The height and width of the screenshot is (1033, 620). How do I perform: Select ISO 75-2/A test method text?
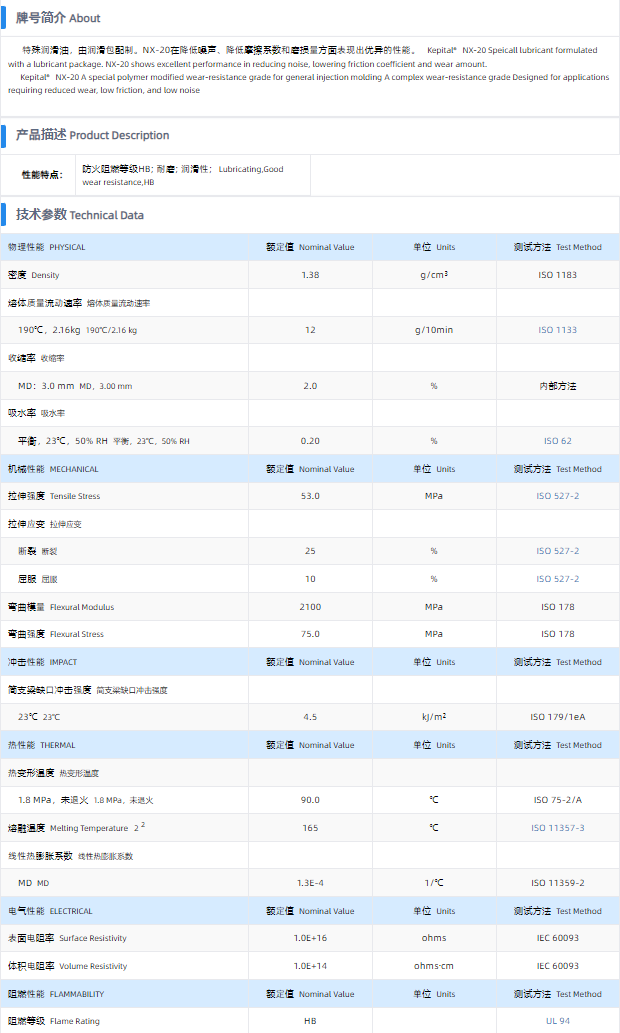[558, 800]
